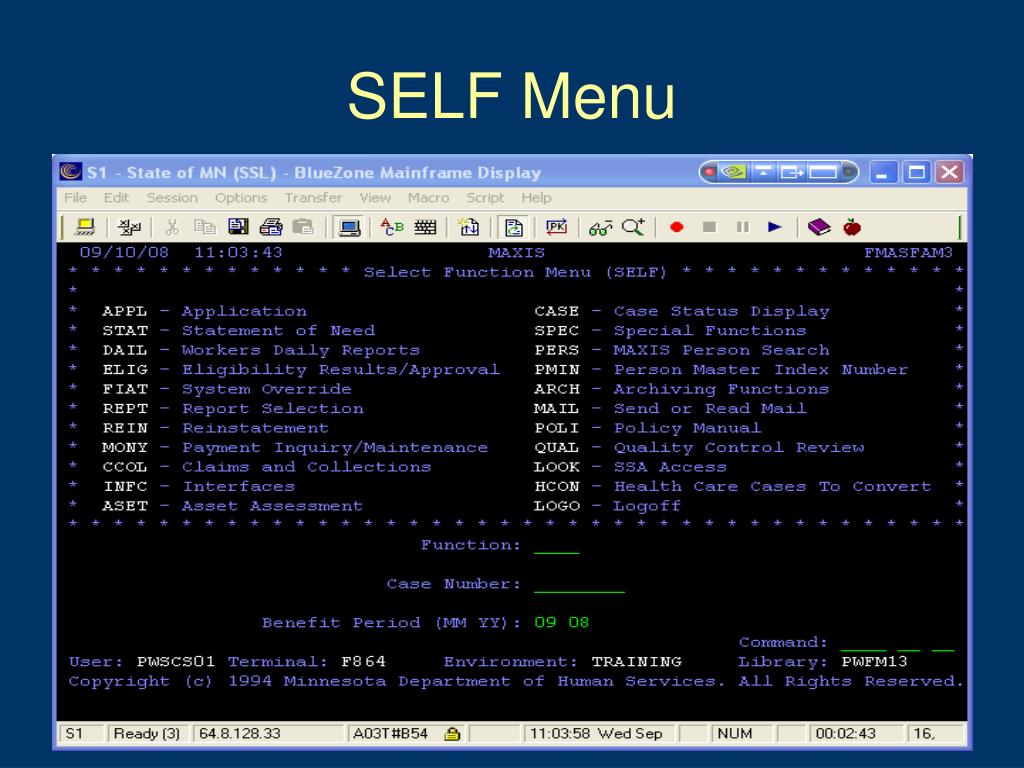Screen dimensions: 1024x768
Task: Click the 00:02:43 session timer cell
Action: click(856, 734)
